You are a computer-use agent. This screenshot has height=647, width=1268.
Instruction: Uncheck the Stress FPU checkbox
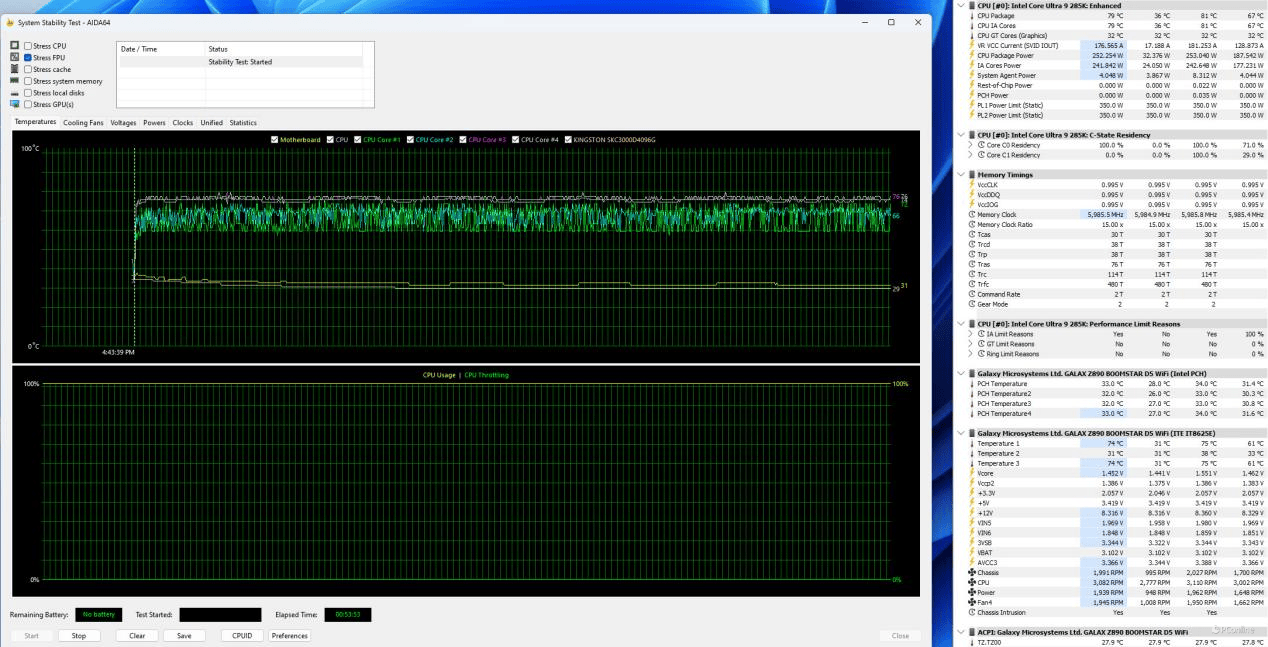28,58
